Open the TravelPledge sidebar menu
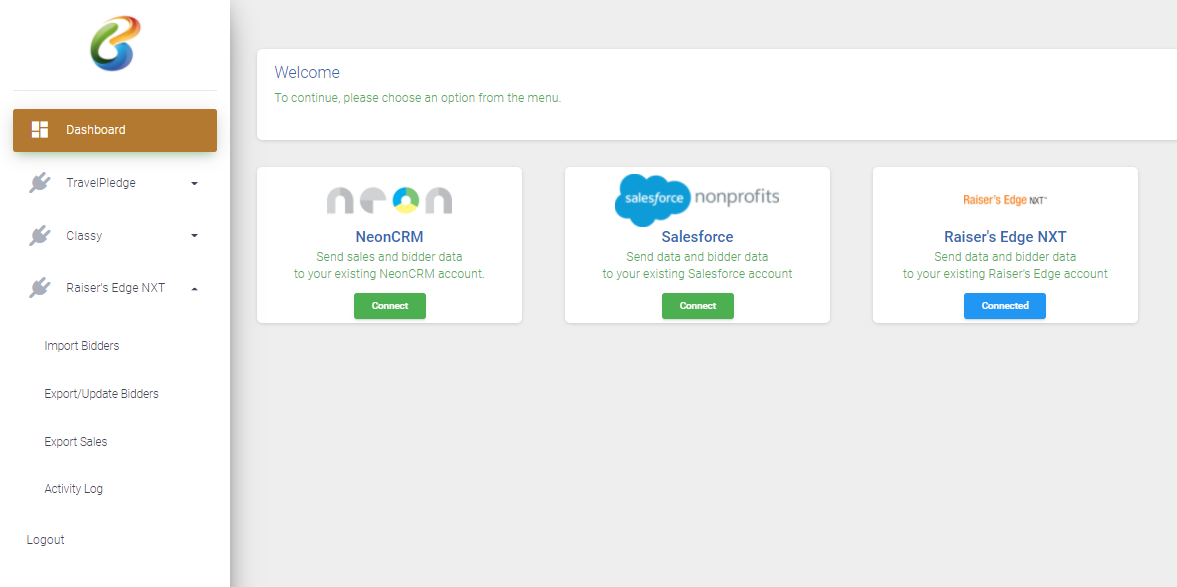Screen dimensions: 1177x587 click(x=115, y=183)
